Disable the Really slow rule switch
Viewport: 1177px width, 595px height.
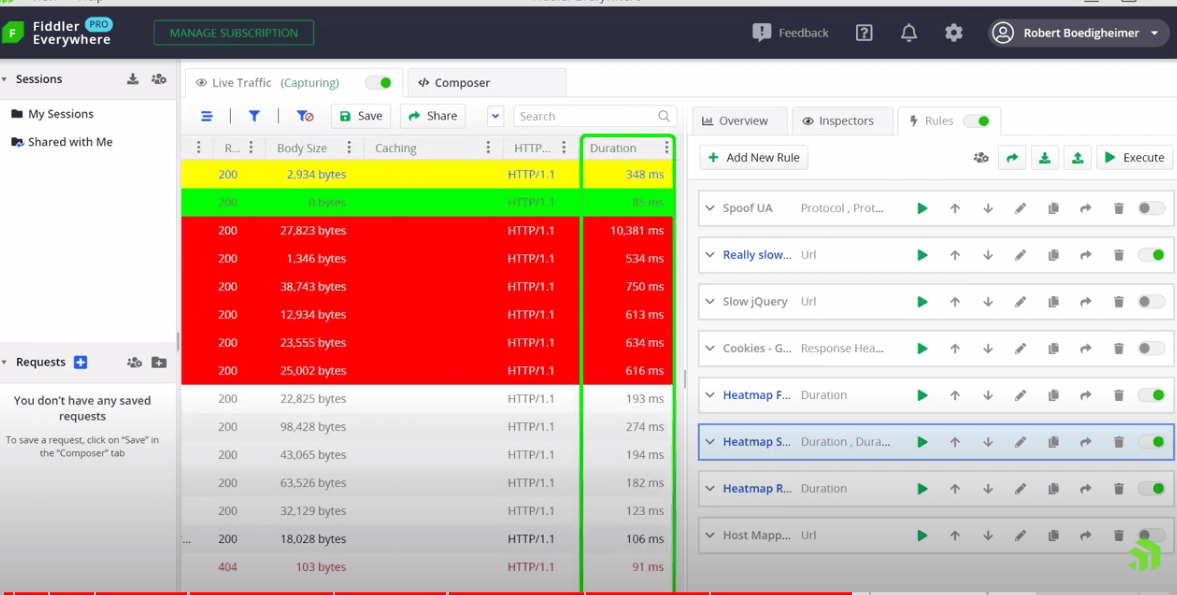[1151, 255]
